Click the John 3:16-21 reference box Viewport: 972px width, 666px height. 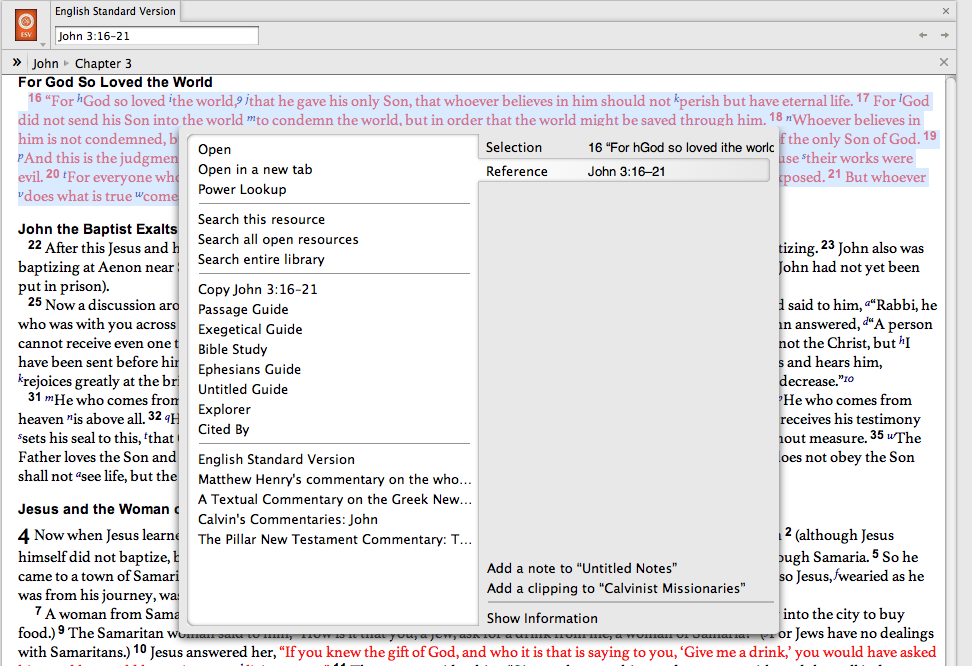click(x=157, y=36)
